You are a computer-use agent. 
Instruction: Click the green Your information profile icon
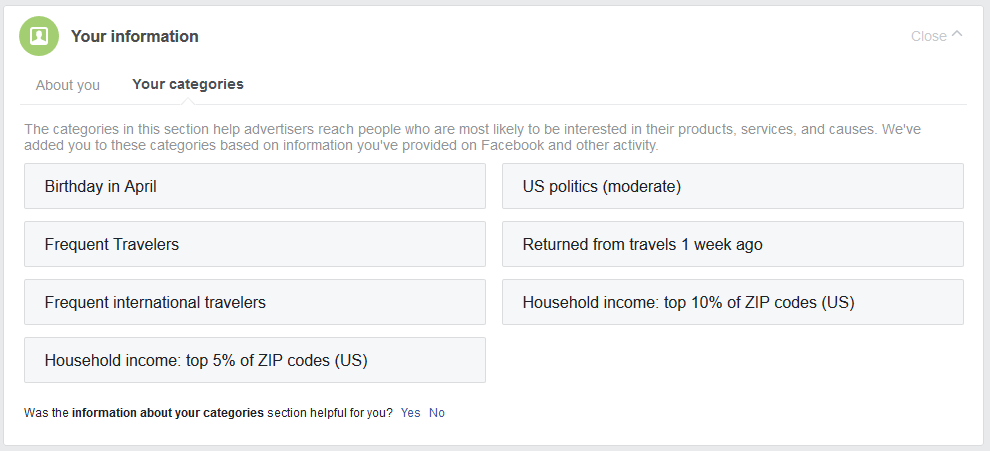coord(39,36)
